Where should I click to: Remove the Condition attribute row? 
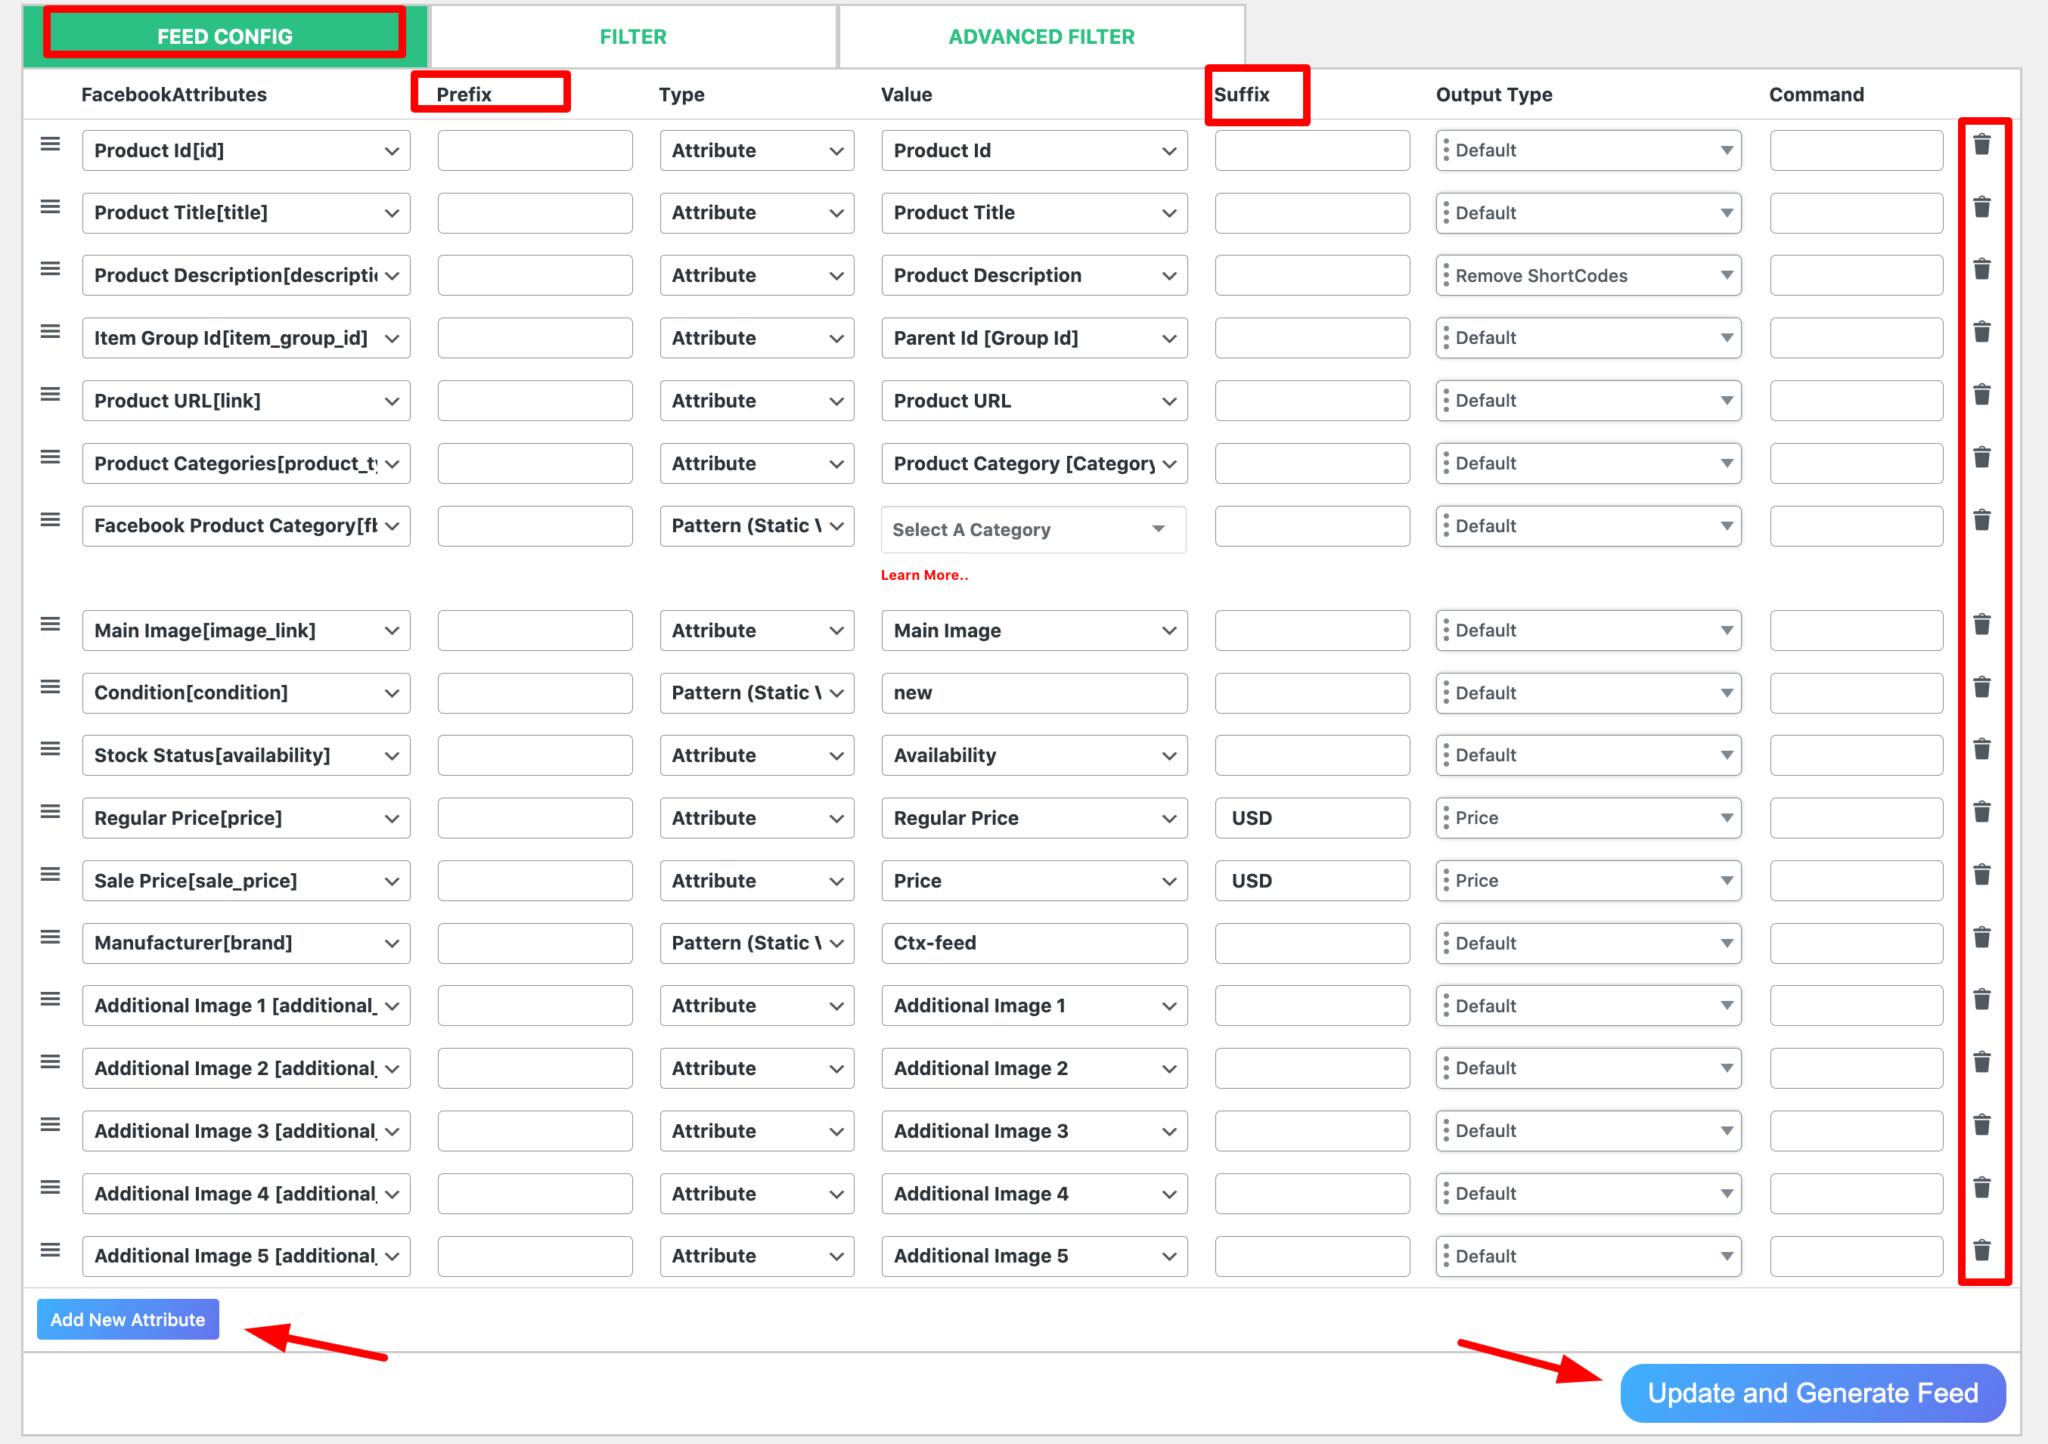1981,687
